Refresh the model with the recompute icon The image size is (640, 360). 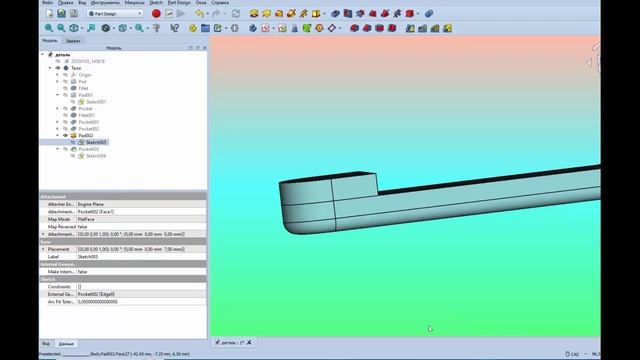pyautogui.click(x=236, y=13)
